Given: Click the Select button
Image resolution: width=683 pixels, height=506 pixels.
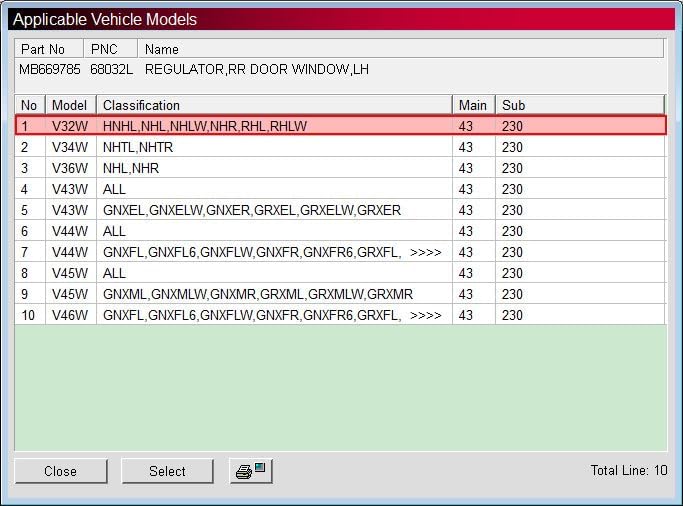Looking at the screenshot, I should tap(167, 471).
